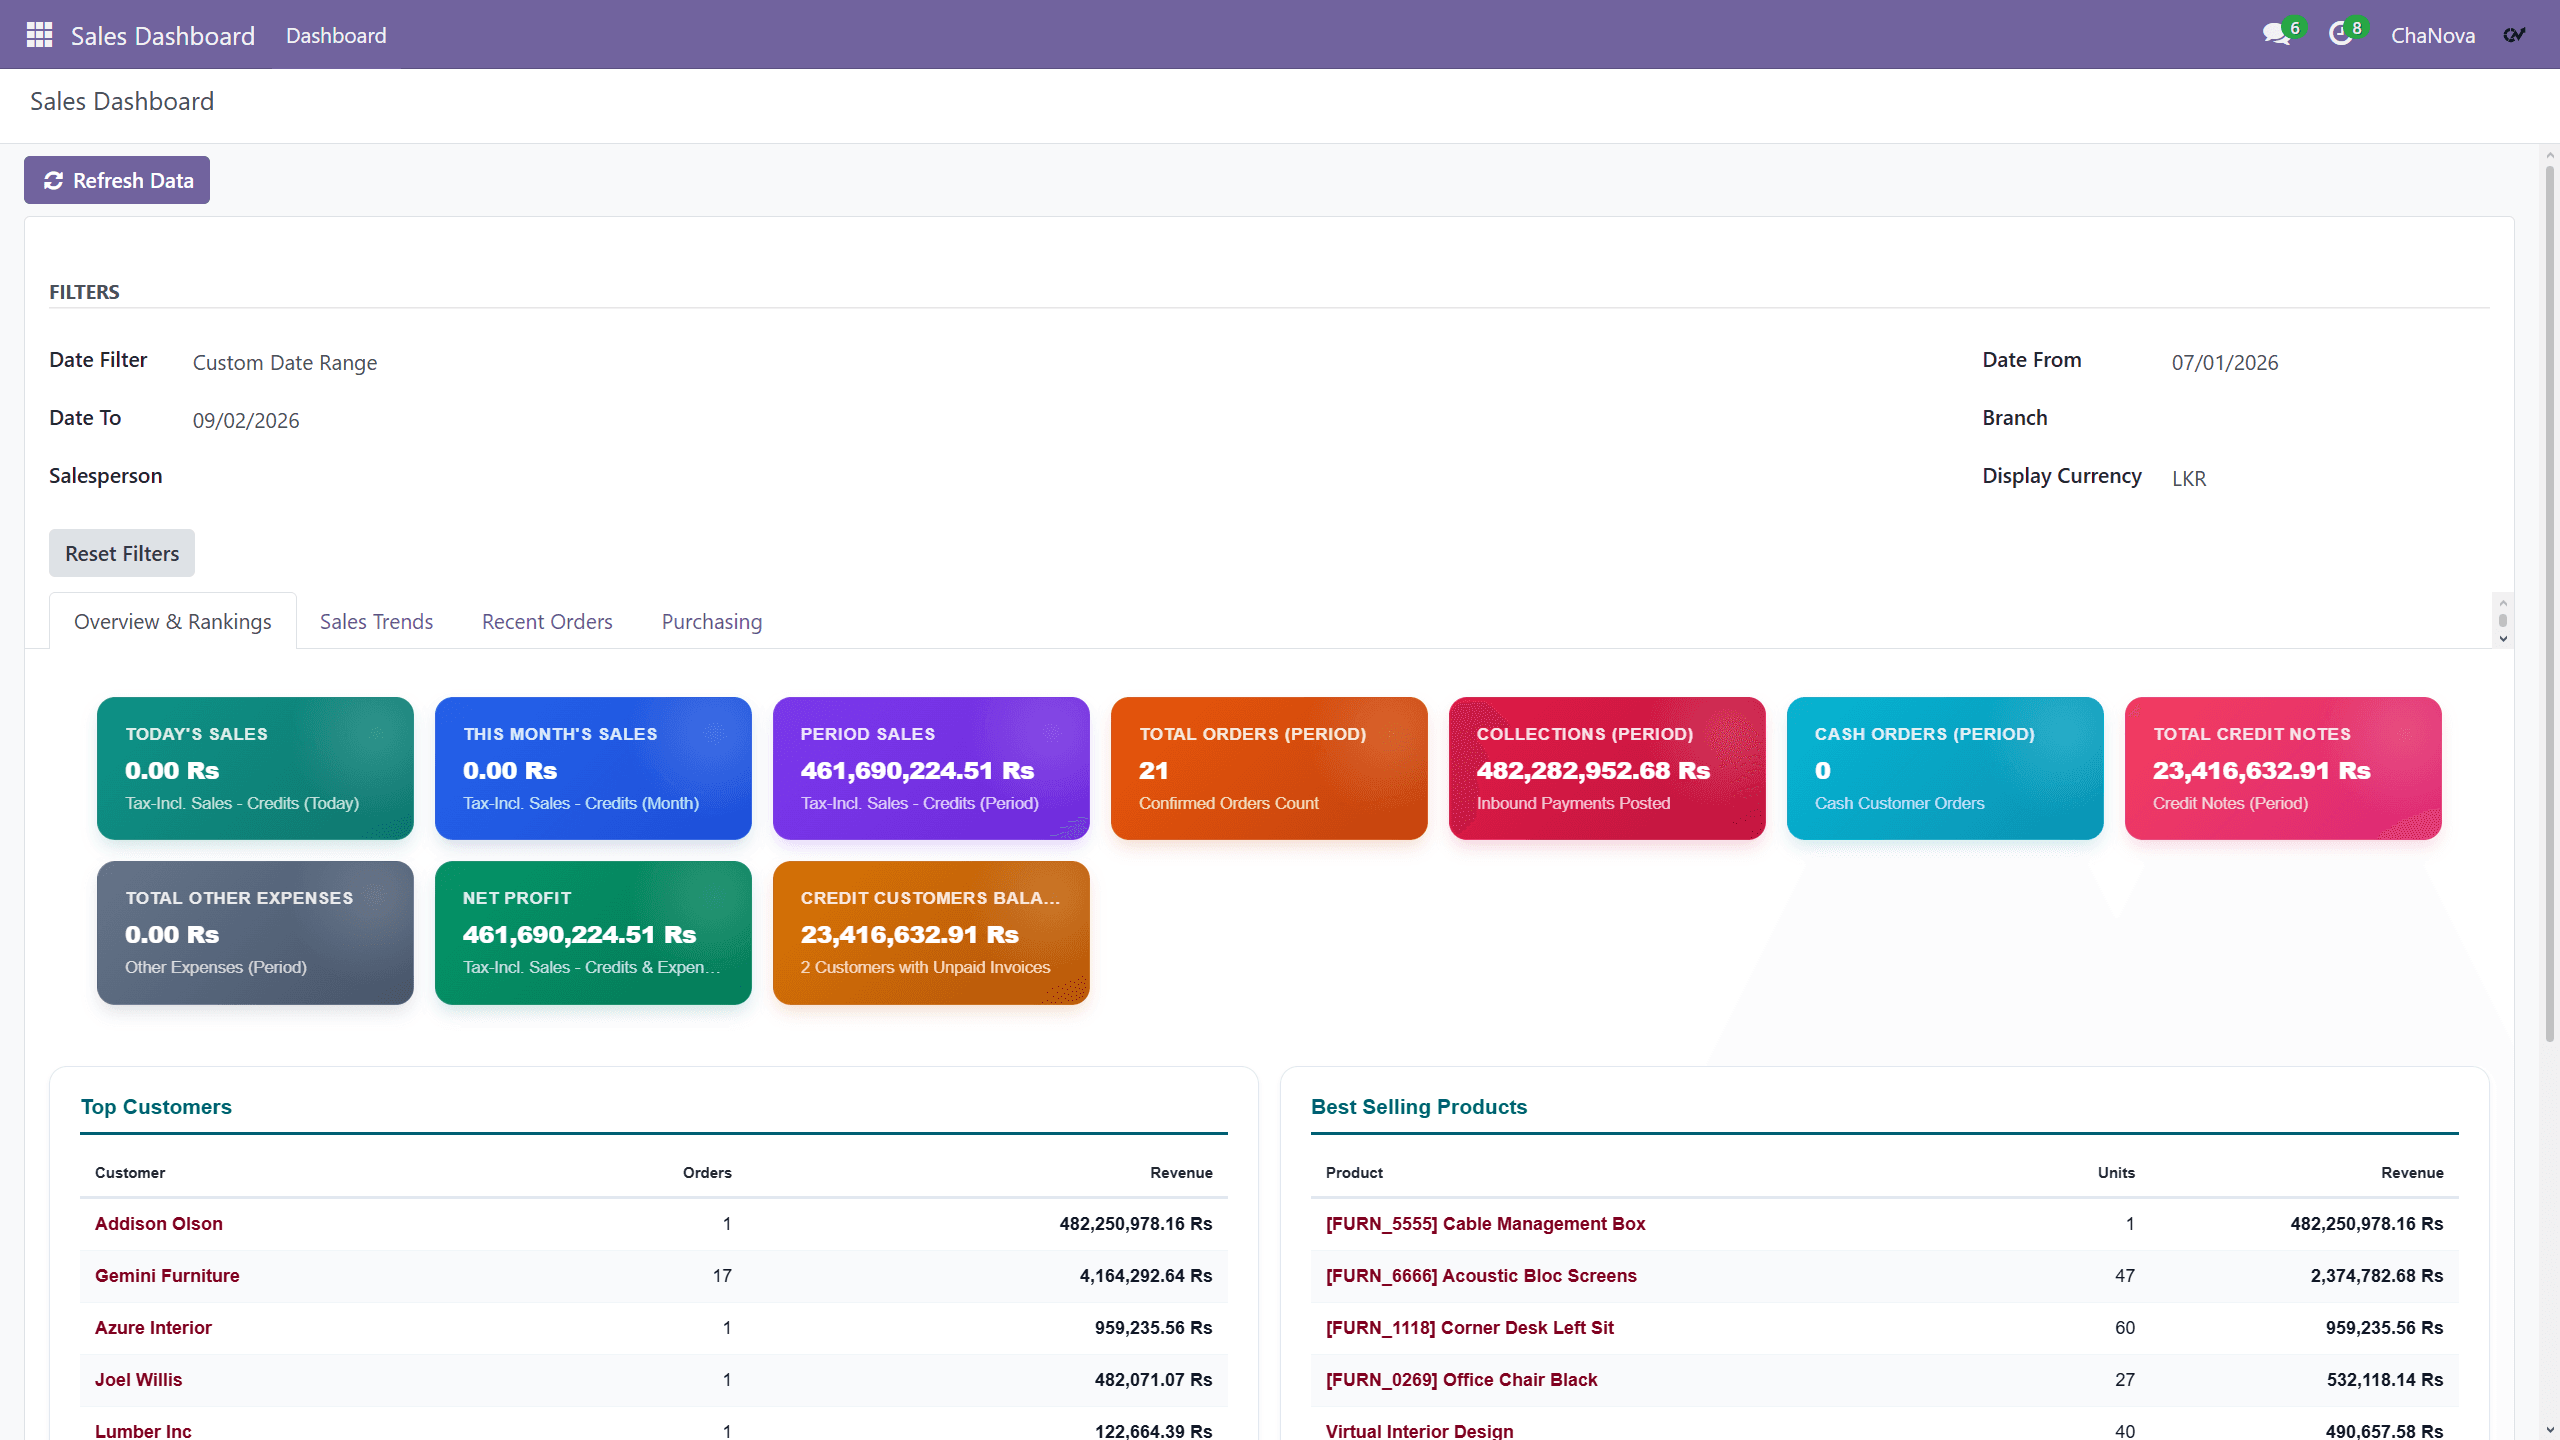Viewport: 2560px width, 1440px height.
Task: Open the apps grid menu icon
Action: [39, 35]
